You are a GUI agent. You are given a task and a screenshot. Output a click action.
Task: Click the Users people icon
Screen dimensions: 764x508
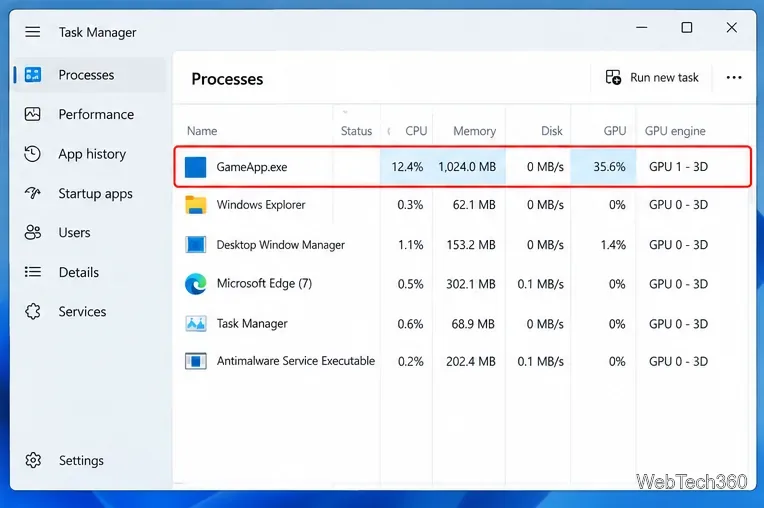pos(33,232)
